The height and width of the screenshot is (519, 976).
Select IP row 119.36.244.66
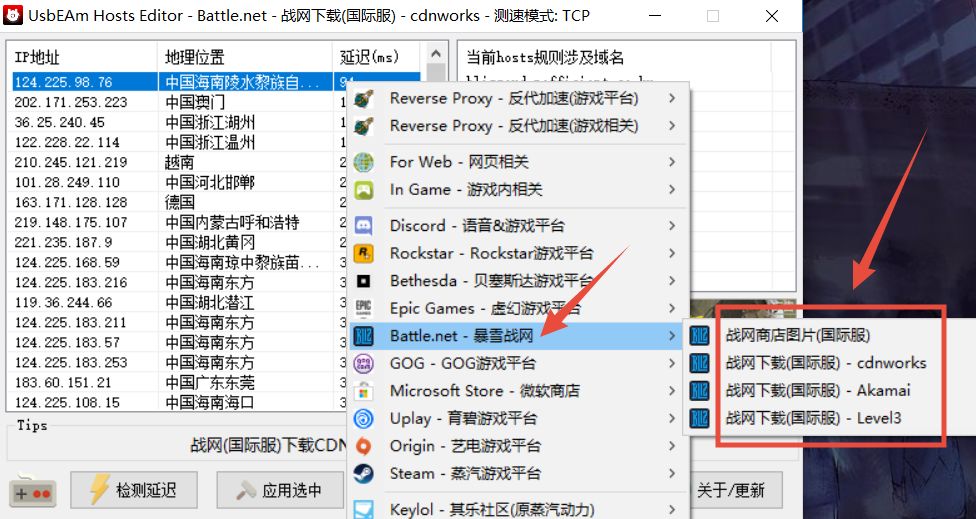click(x=179, y=302)
